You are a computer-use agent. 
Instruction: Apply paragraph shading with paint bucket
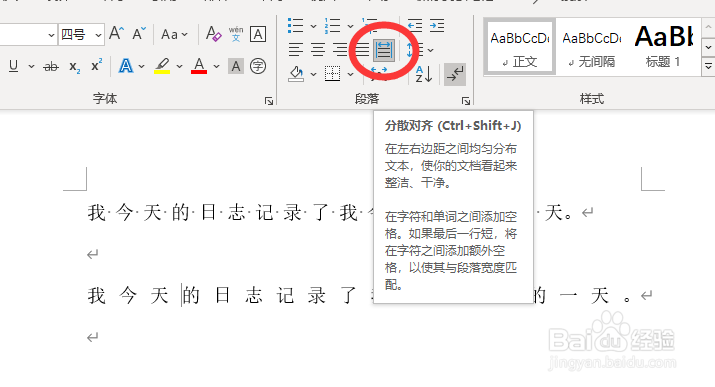pos(296,73)
